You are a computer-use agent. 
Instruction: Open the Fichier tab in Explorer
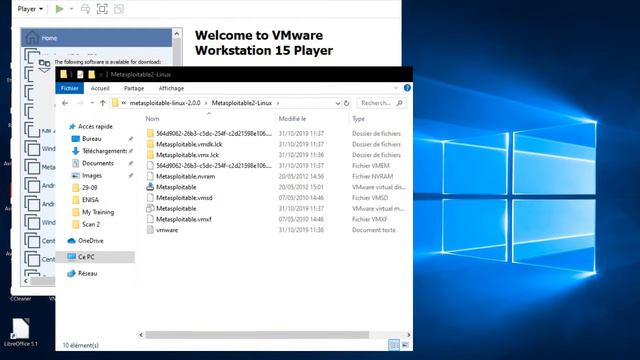pos(69,88)
